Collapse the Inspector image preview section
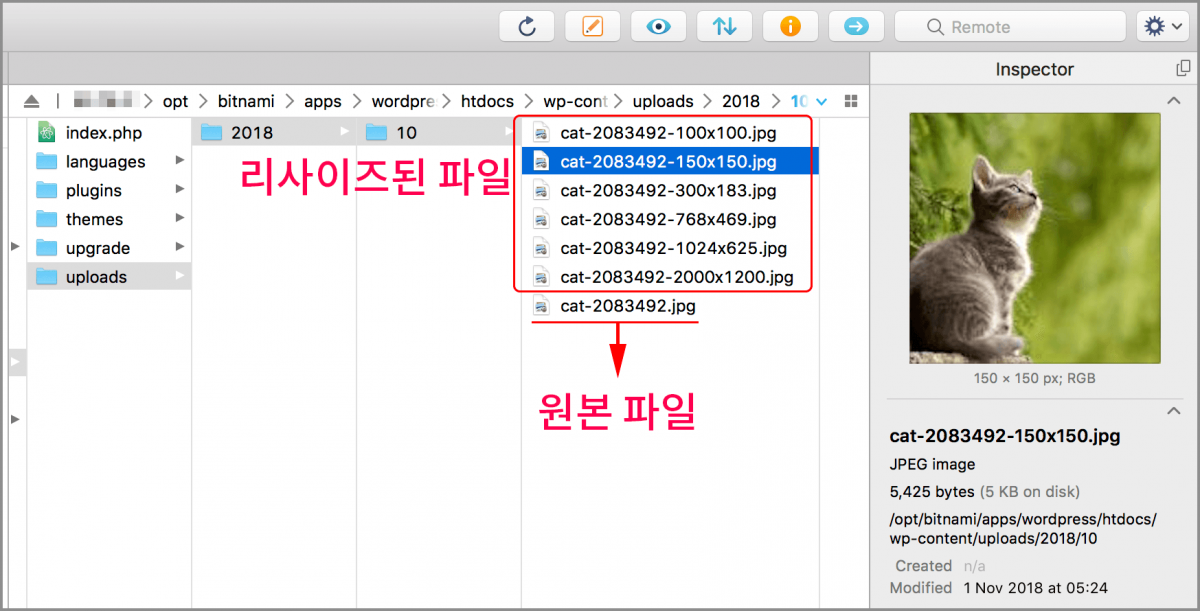1200x611 pixels. [1174, 100]
